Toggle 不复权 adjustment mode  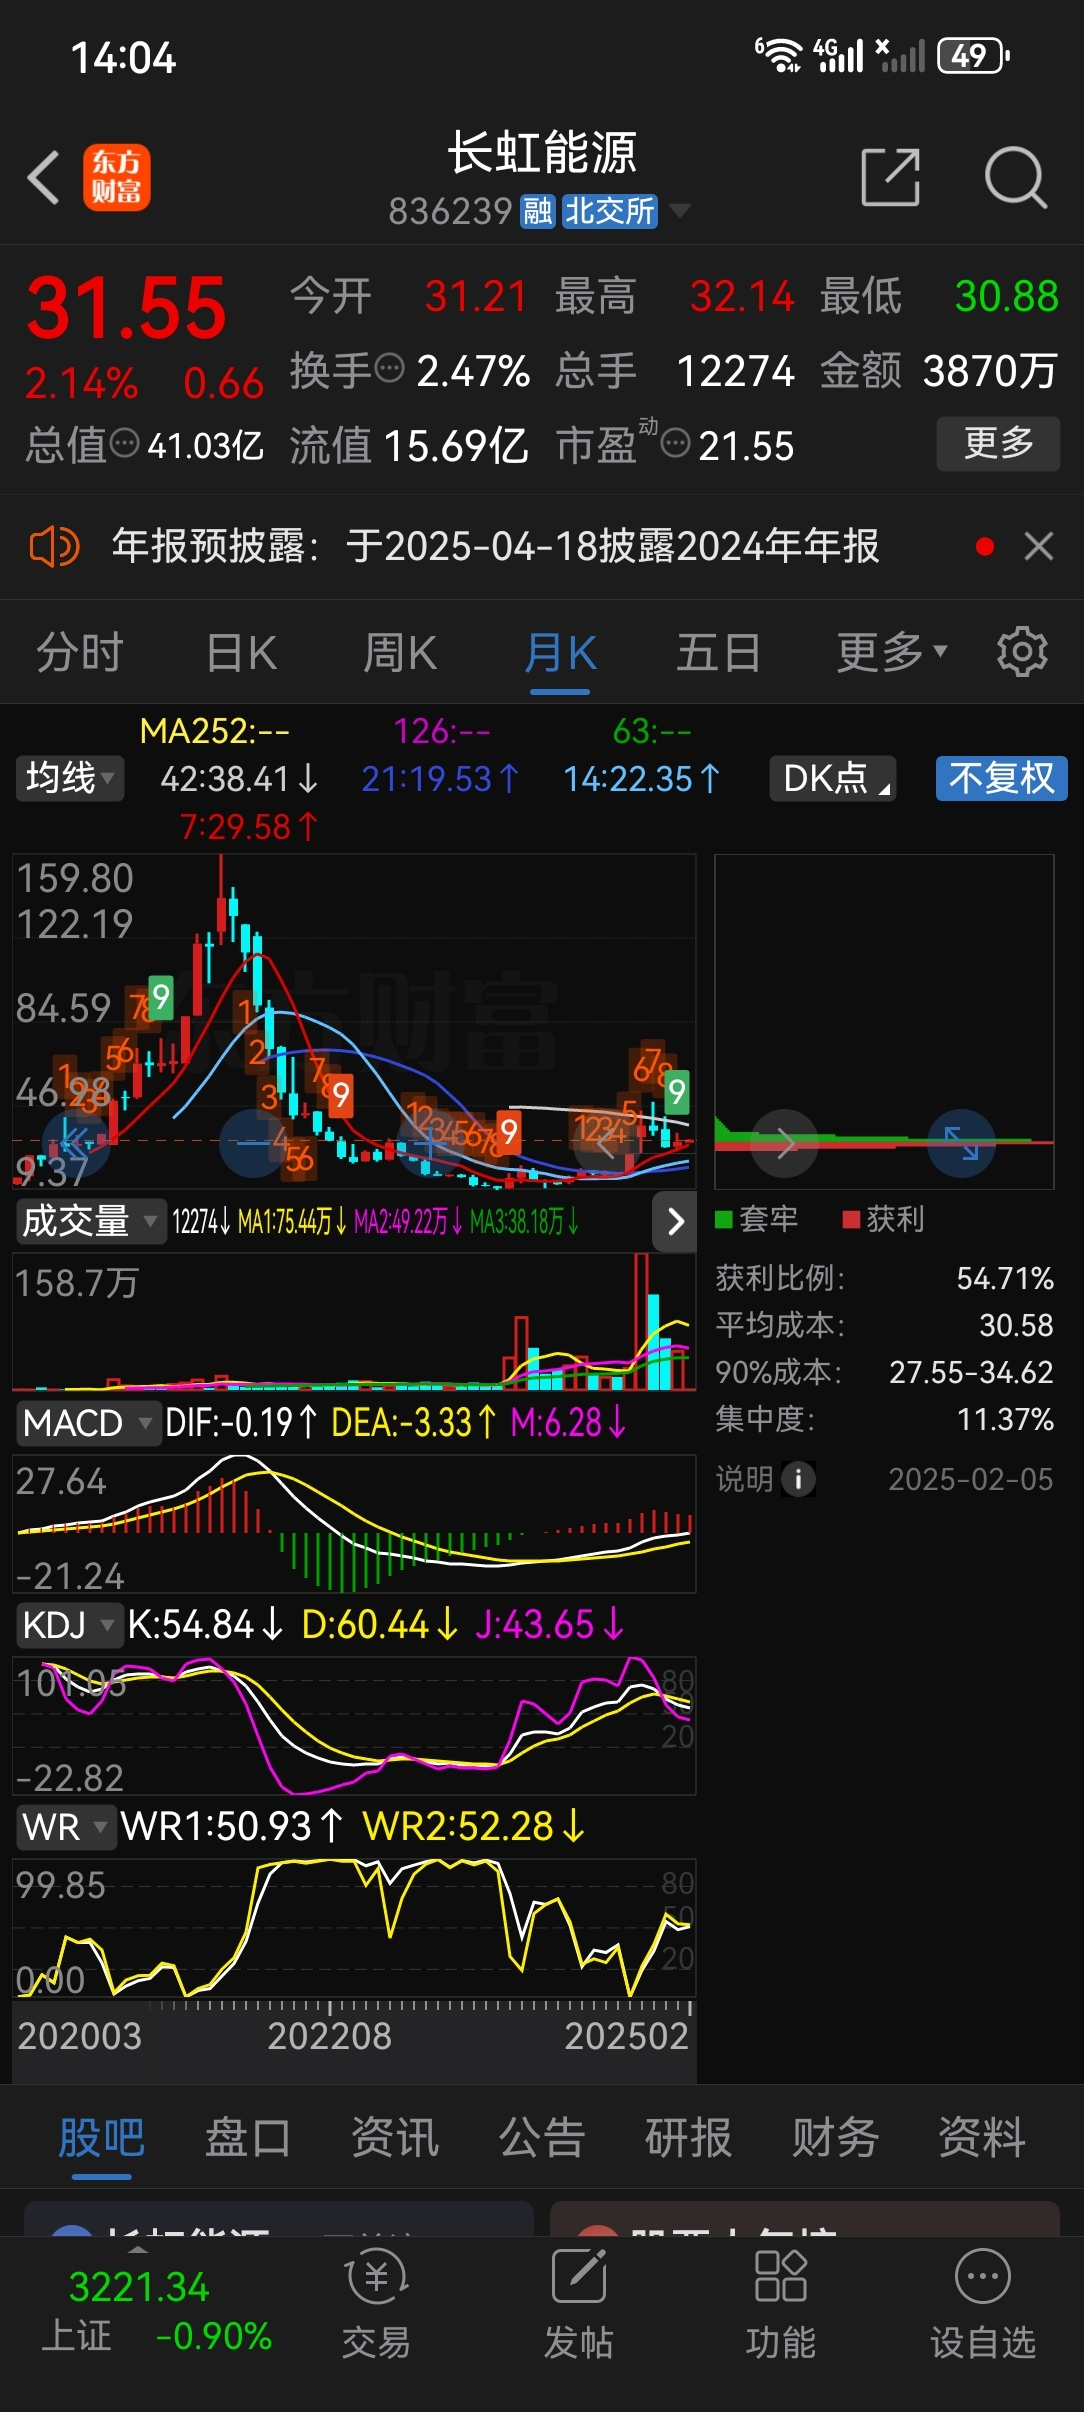point(1002,778)
